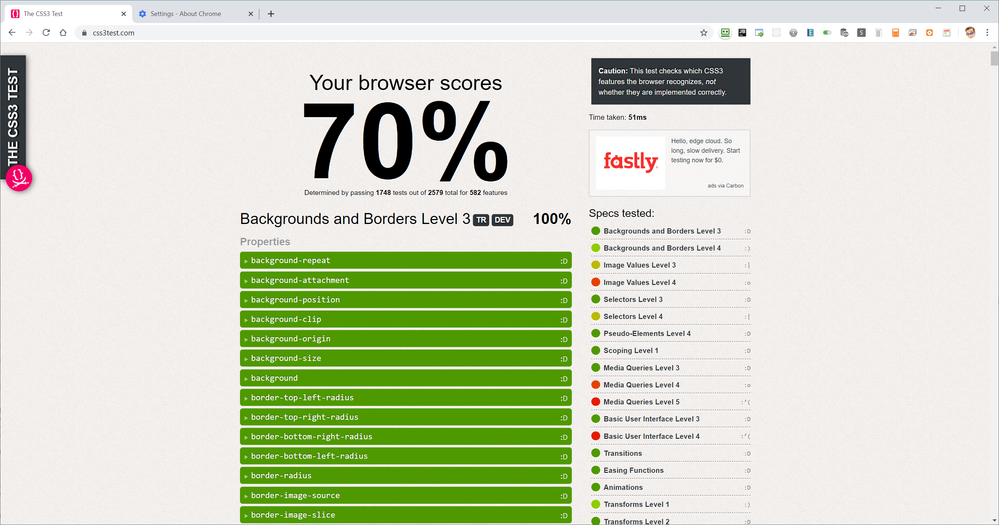Viewport: 999px width, 525px height.
Task: Open the green robot face extension
Action: [x=725, y=32]
